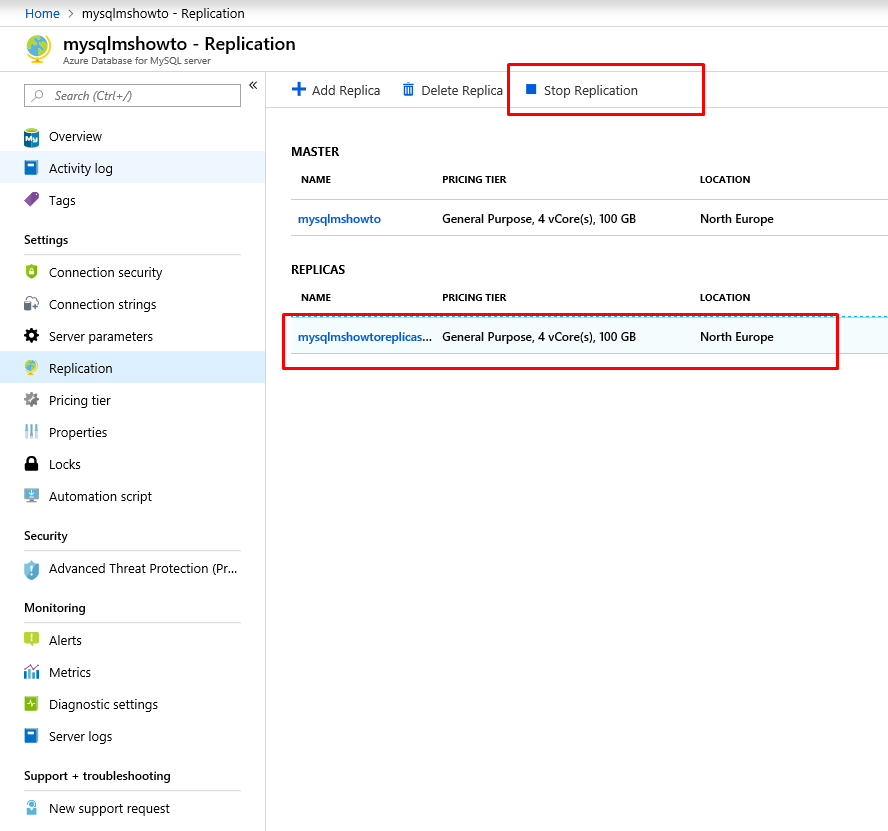This screenshot has height=831, width=888.
Task: Go to Home breadcrumb link
Action: click(42, 14)
